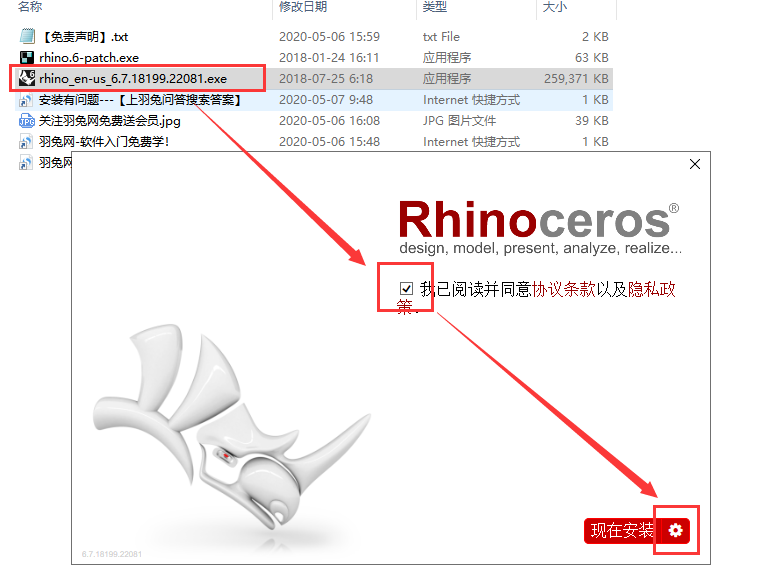Viewport: 780px width, 586px height.
Task: Click size cell 63 KB
Action: pos(592,58)
